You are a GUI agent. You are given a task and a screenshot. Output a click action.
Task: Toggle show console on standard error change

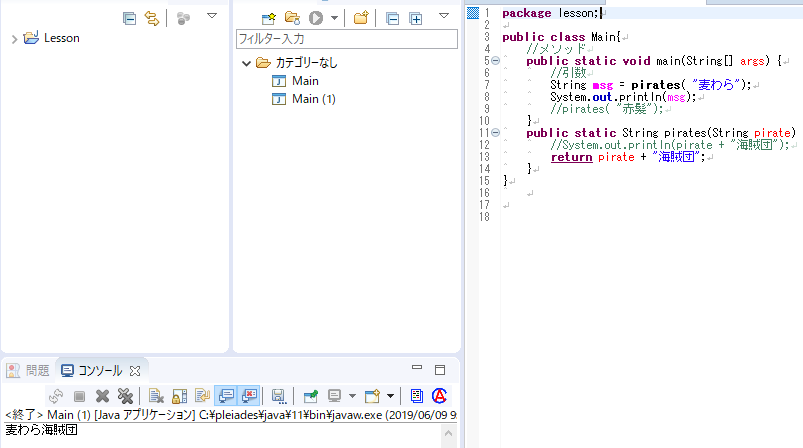tap(249, 396)
